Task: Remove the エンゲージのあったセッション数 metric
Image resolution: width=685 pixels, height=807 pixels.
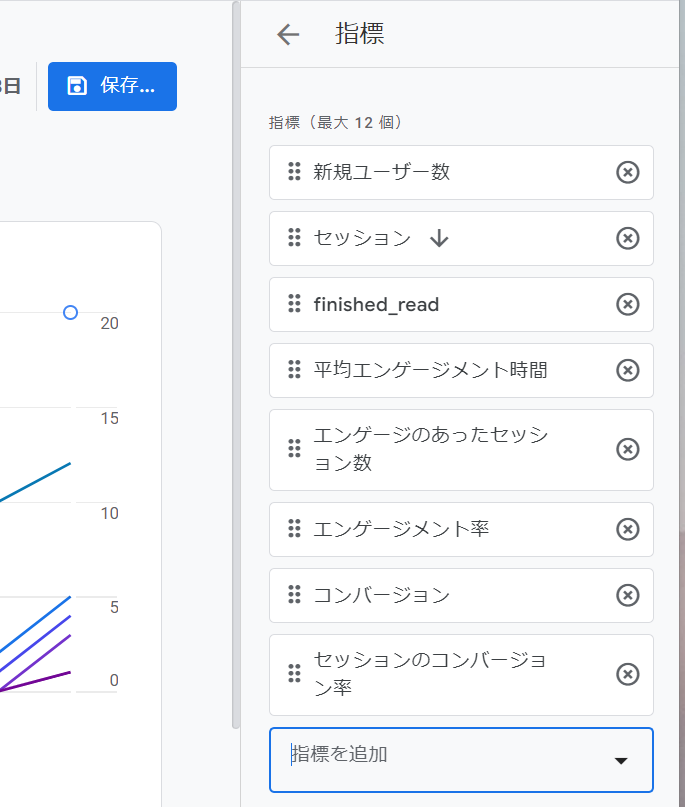Action: [x=627, y=449]
